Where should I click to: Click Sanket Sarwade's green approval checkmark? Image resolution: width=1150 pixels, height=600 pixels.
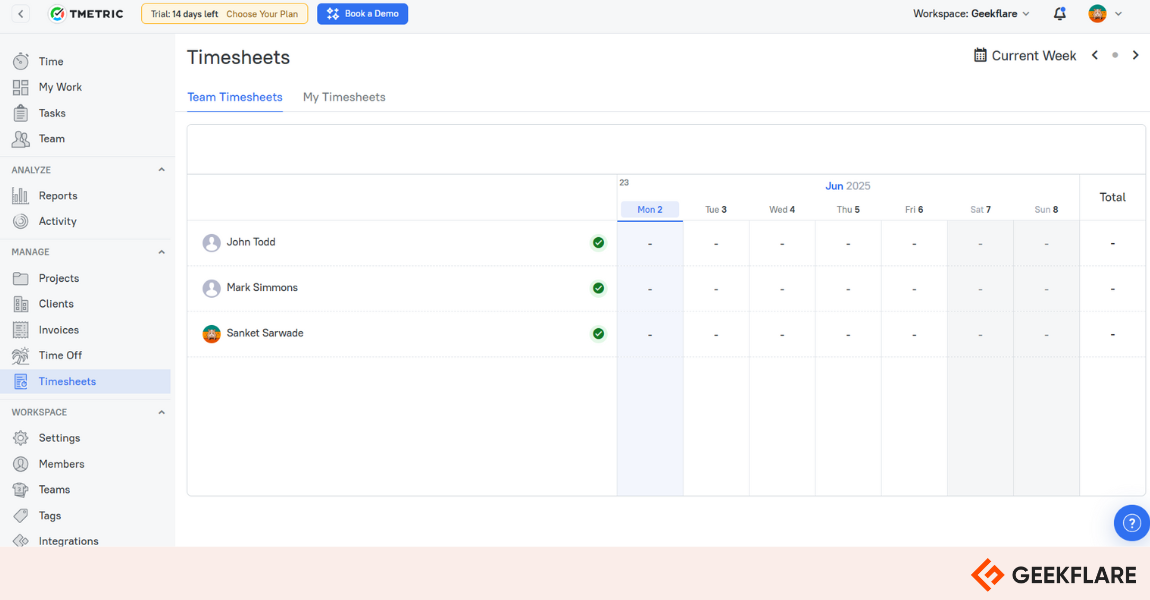coord(598,334)
